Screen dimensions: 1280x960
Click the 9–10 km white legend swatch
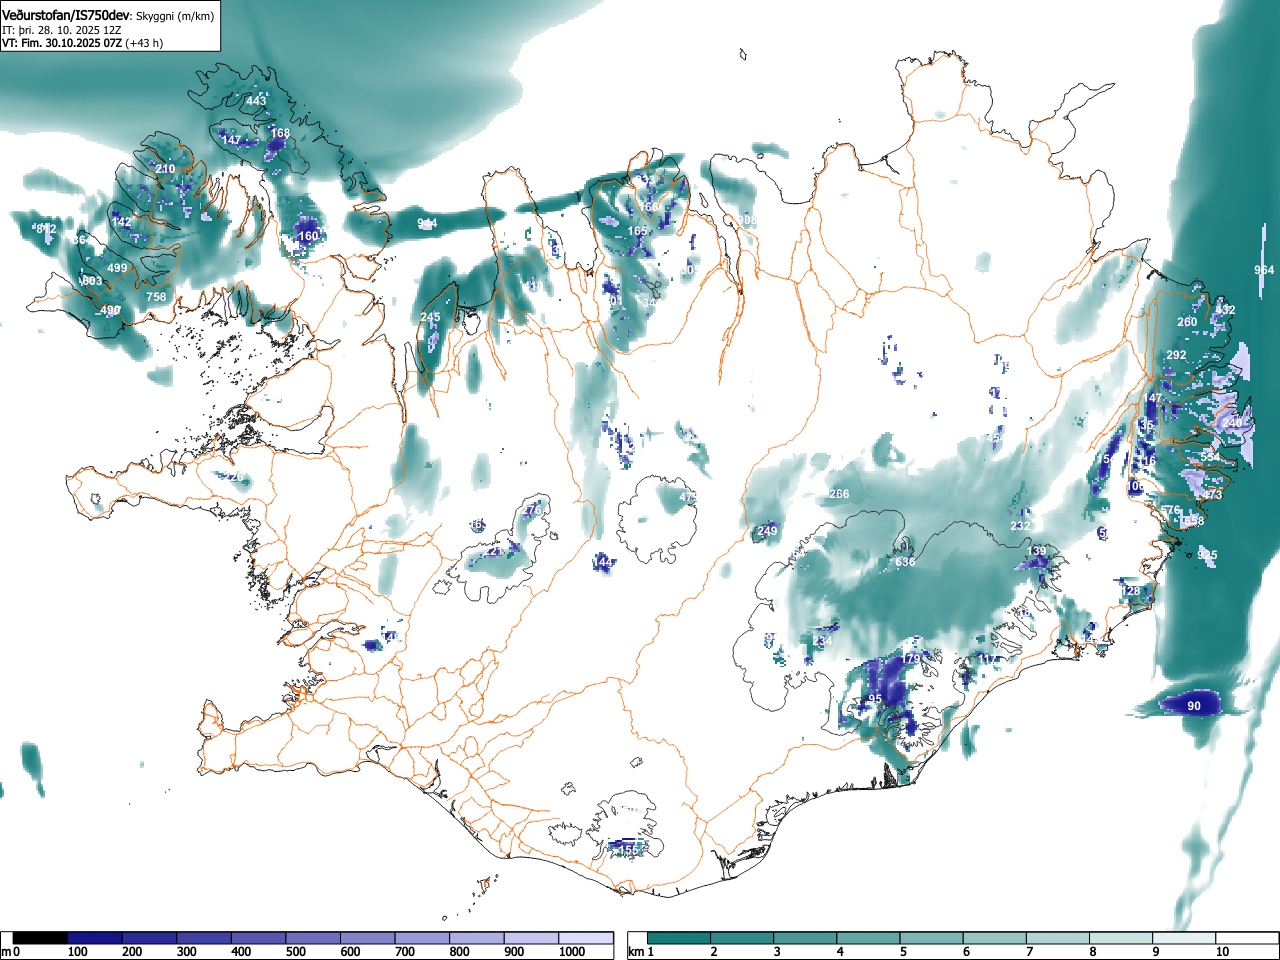click(1185, 938)
